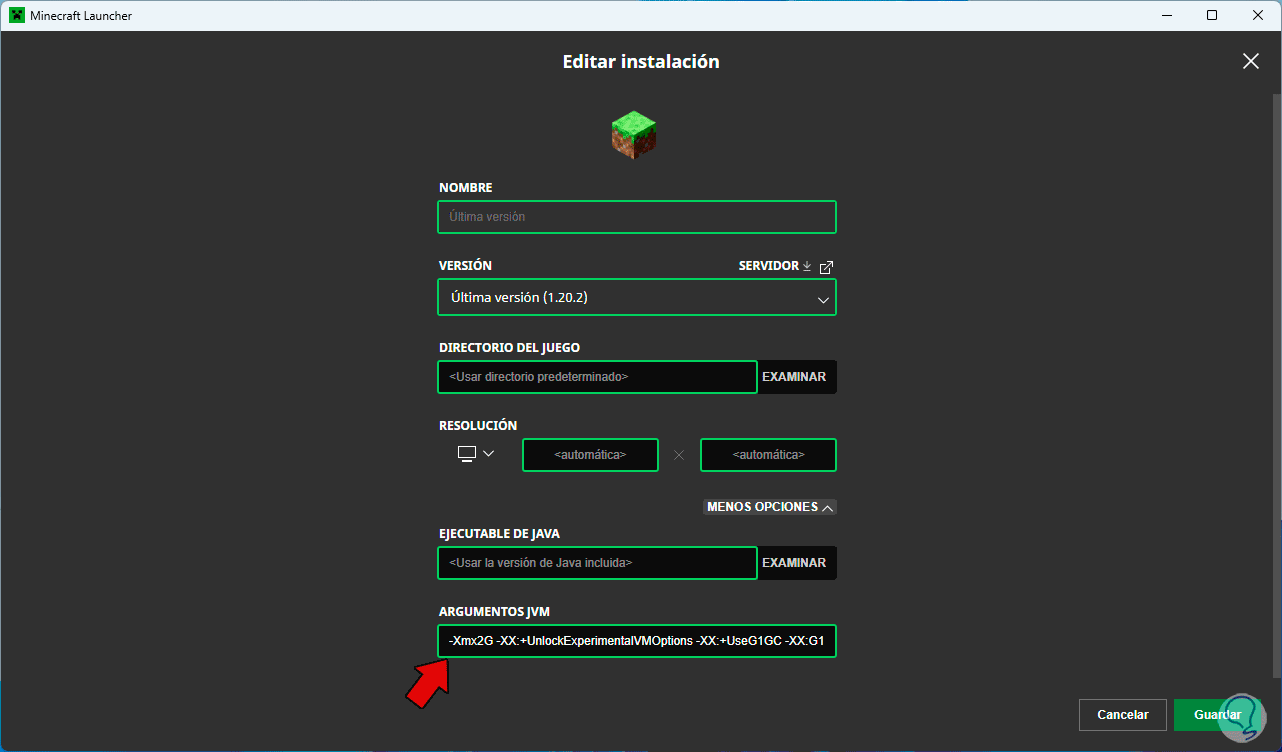Click the "DIRECTORIO DEL JUEGO" label
1282x752 pixels.
[x=509, y=348]
